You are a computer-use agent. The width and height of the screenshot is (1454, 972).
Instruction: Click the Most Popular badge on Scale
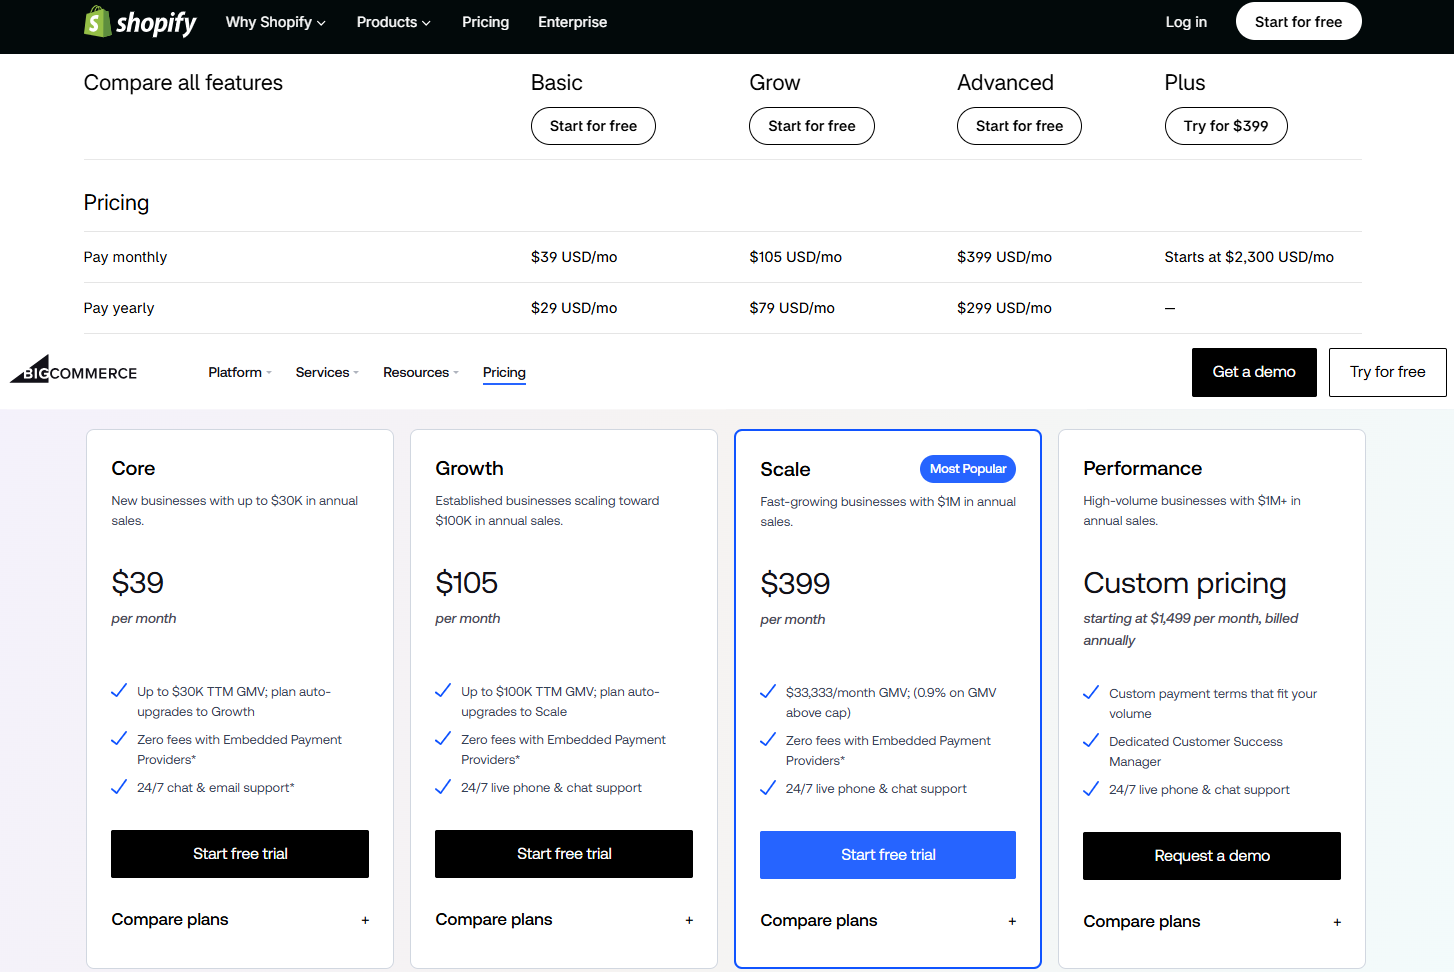967,469
